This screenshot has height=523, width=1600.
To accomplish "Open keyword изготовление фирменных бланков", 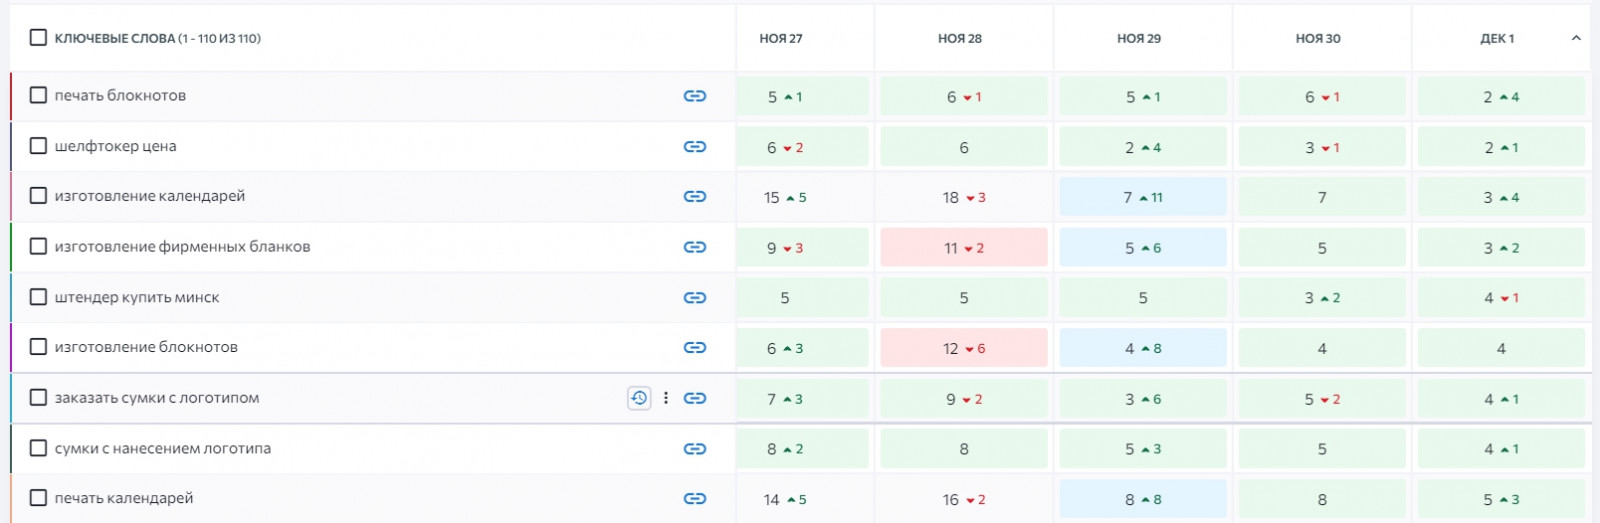I will click(x=182, y=247).
